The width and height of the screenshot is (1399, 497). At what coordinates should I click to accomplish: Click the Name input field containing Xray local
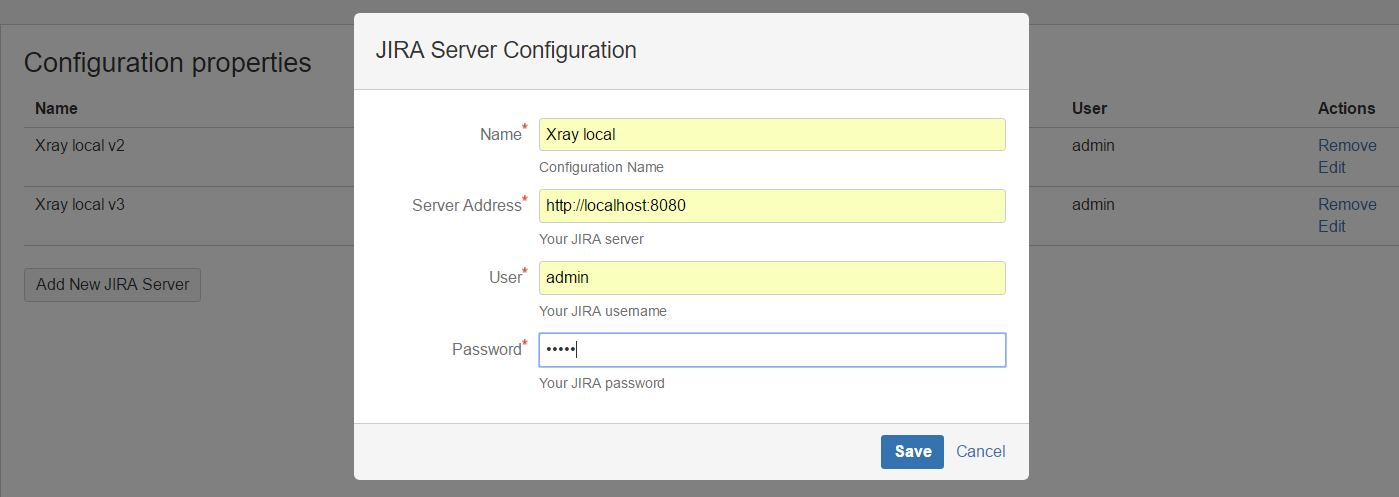(772, 134)
